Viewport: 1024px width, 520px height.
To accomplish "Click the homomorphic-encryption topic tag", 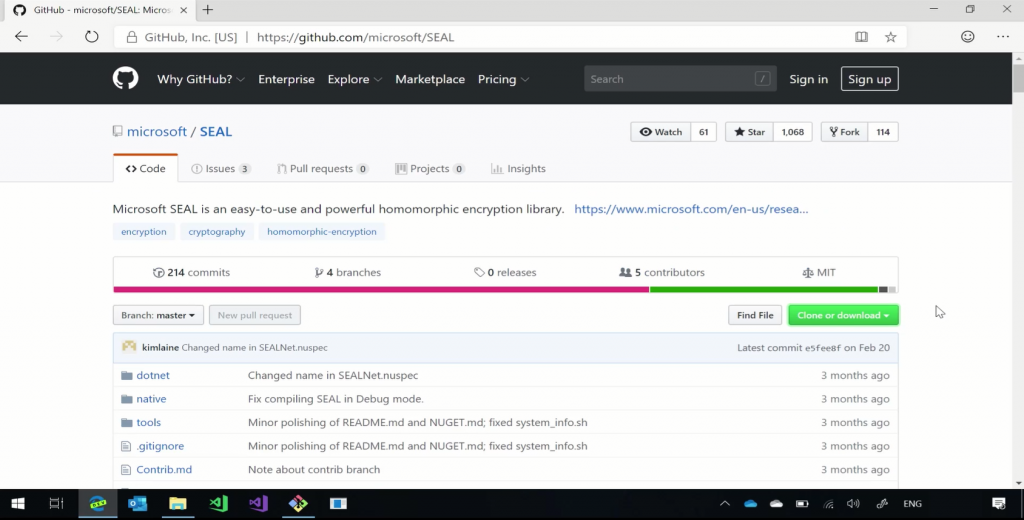I will (x=321, y=232).
